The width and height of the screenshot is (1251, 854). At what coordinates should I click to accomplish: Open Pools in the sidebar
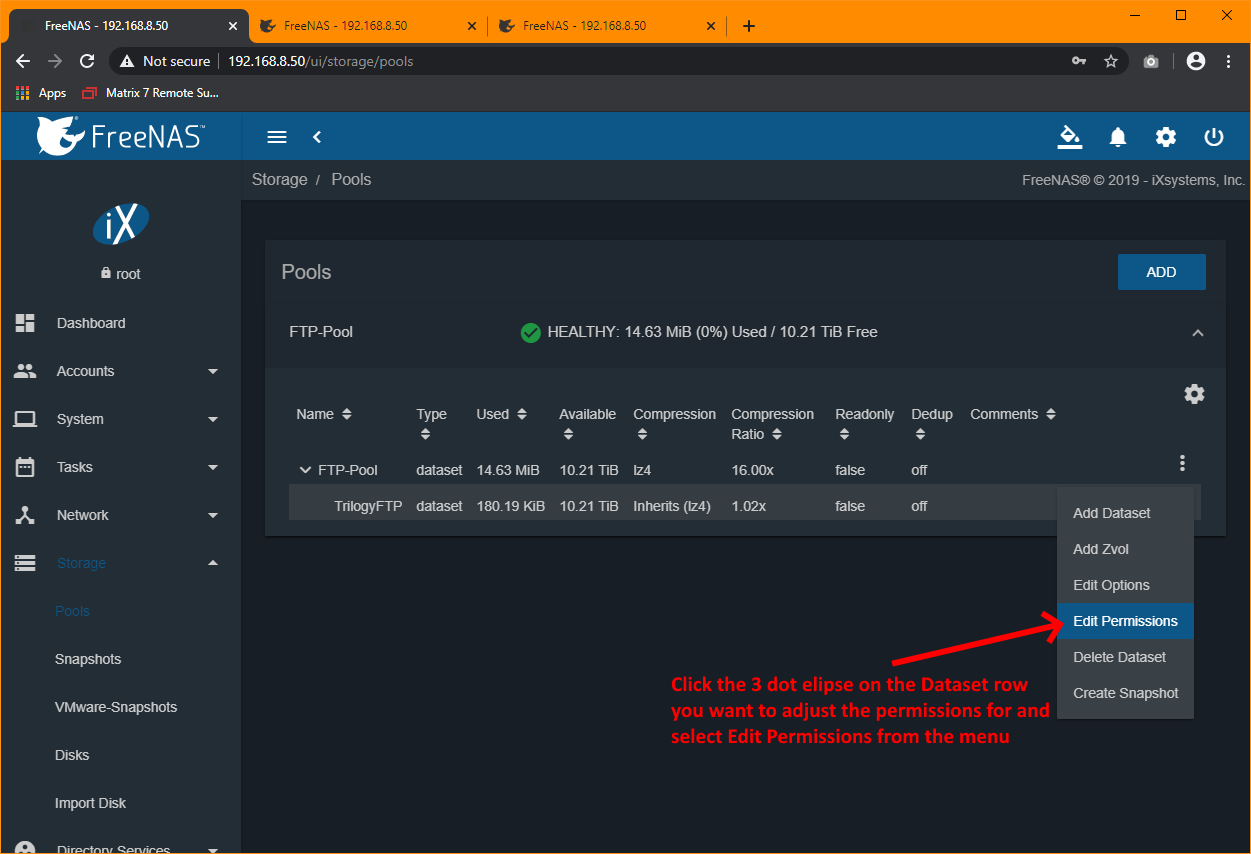pyautogui.click(x=72, y=611)
